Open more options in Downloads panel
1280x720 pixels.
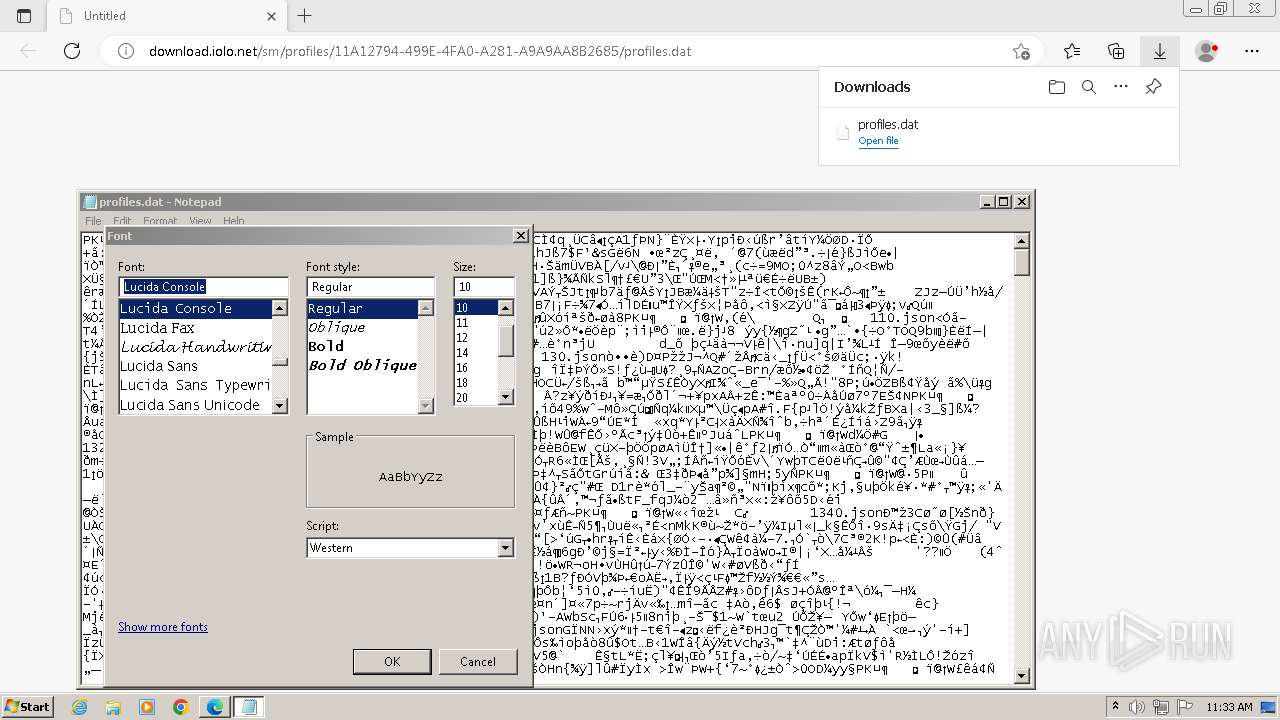point(1121,87)
